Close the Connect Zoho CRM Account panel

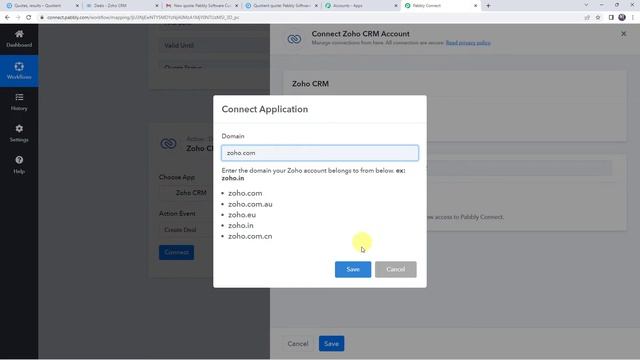pyautogui.click(x=623, y=34)
